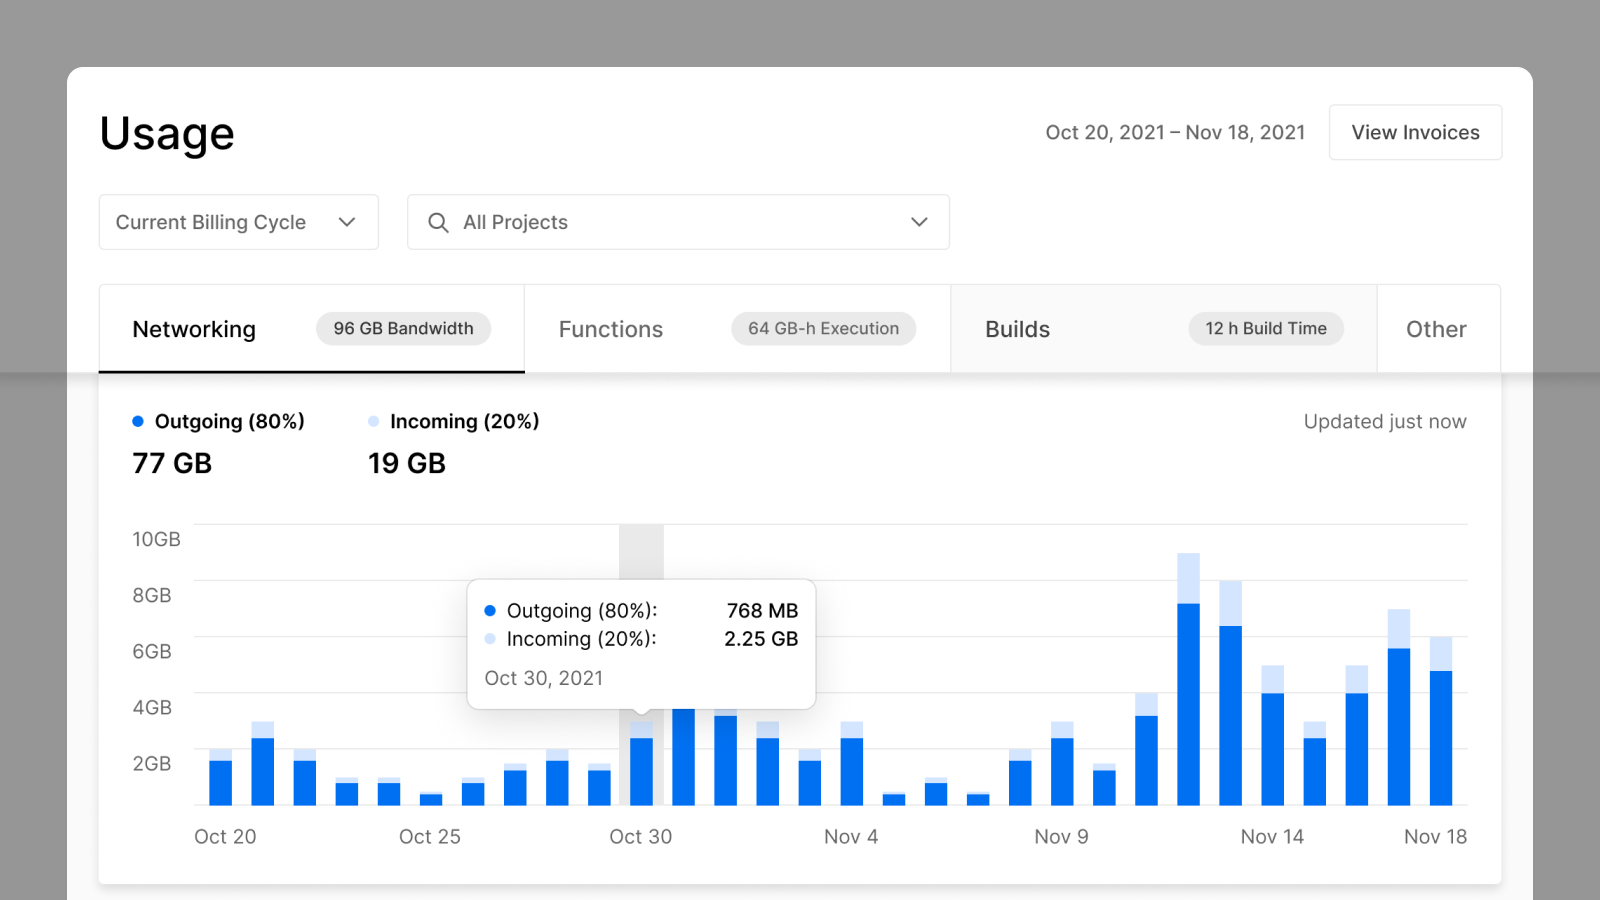
Task: Click the 96 GB Bandwidth badge
Action: coord(403,328)
